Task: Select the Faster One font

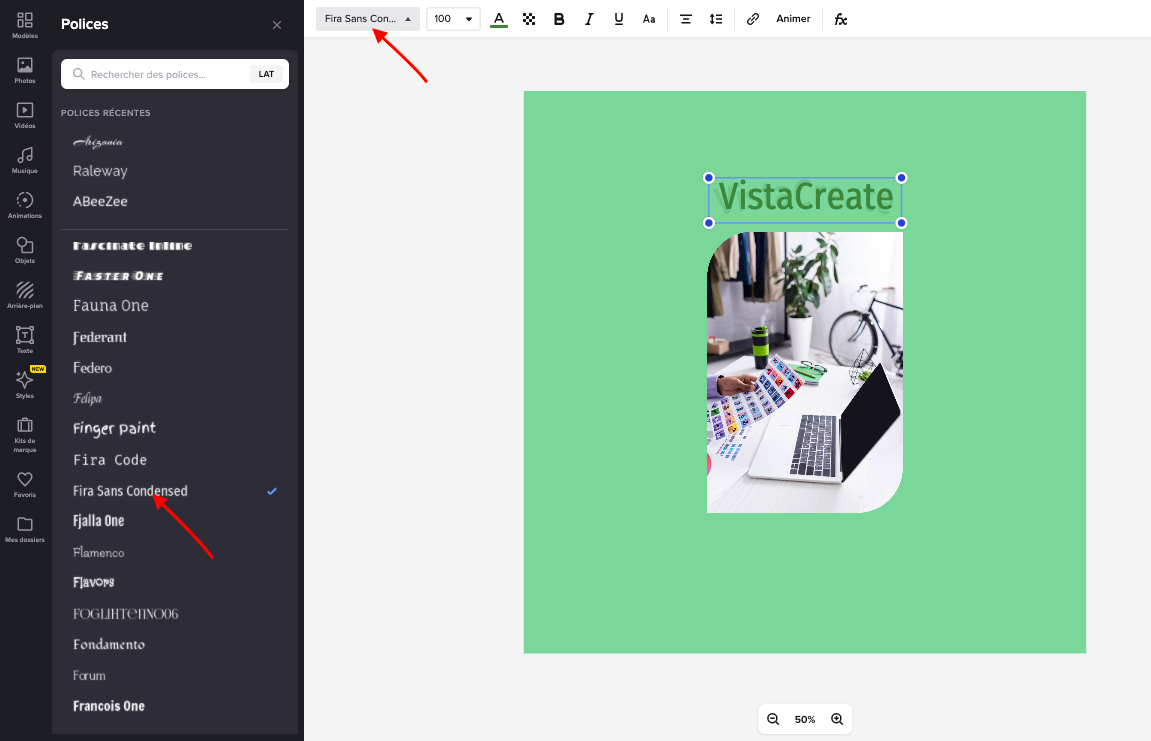Action: point(118,276)
